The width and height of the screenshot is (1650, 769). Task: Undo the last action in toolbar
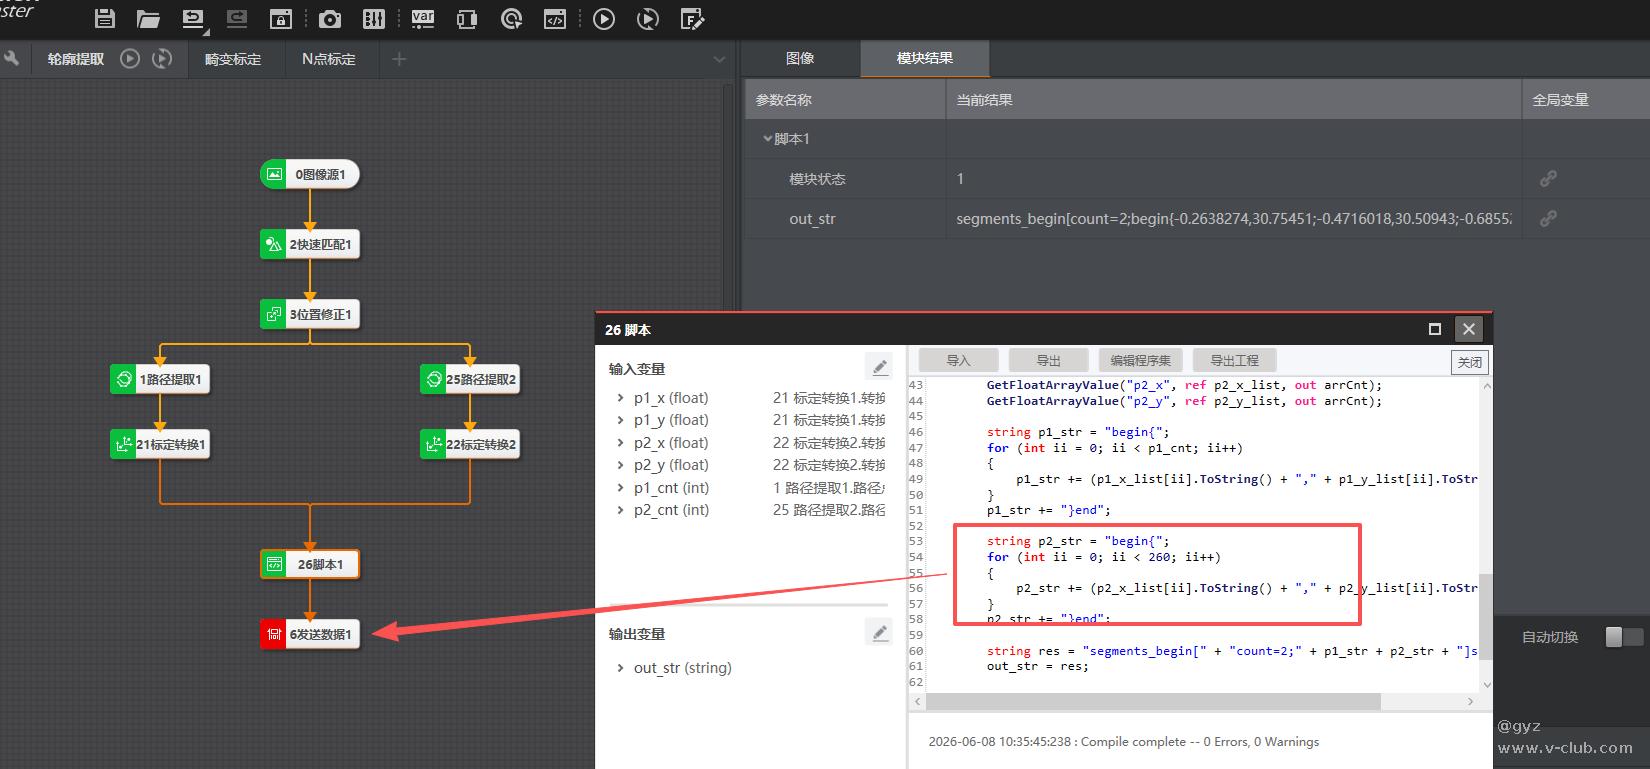[192, 19]
